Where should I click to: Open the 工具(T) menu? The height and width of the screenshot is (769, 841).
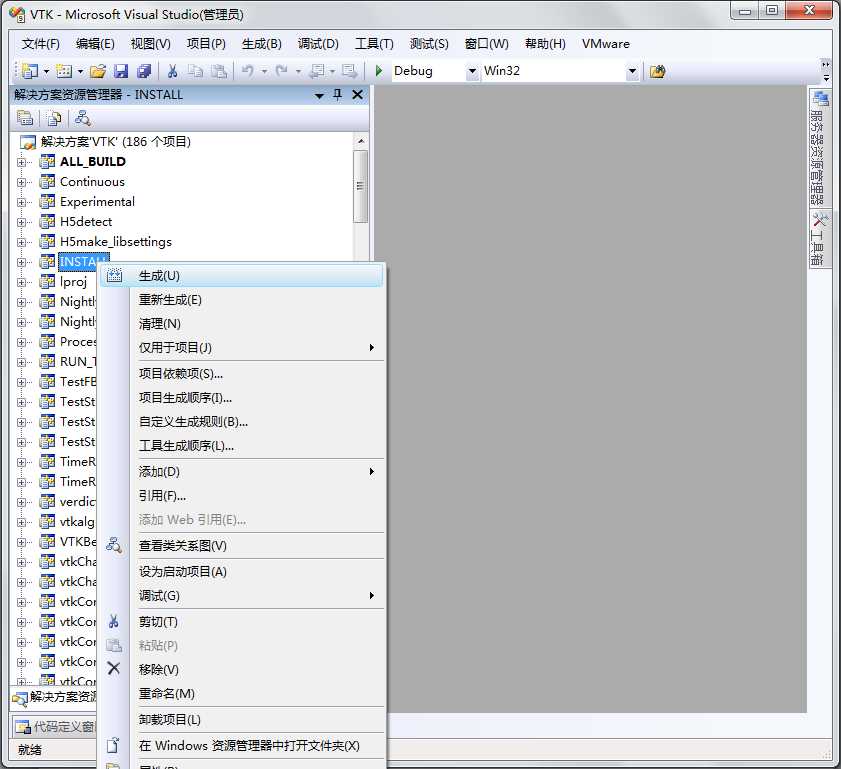pos(374,44)
